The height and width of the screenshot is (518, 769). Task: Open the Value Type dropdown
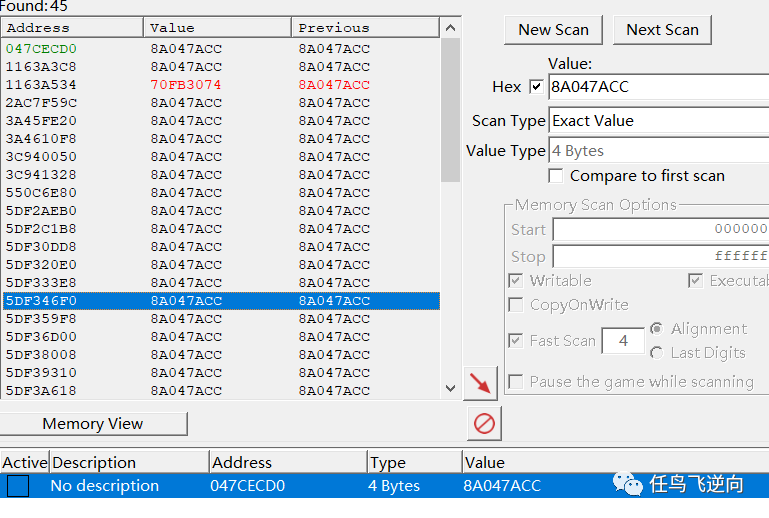coord(659,151)
